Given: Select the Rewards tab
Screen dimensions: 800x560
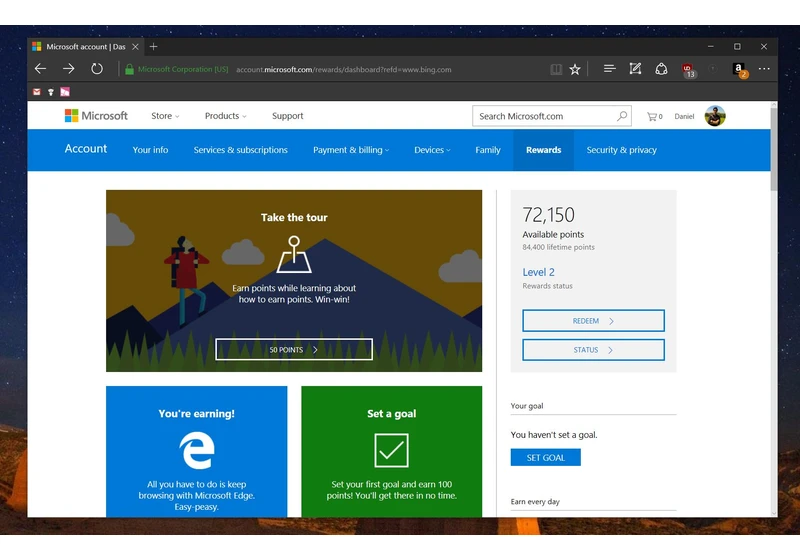Looking at the screenshot, I should point(543,150).
